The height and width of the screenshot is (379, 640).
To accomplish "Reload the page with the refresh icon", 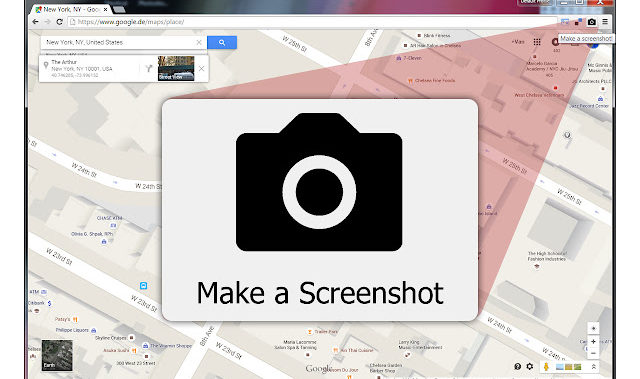I will (60, 22).
